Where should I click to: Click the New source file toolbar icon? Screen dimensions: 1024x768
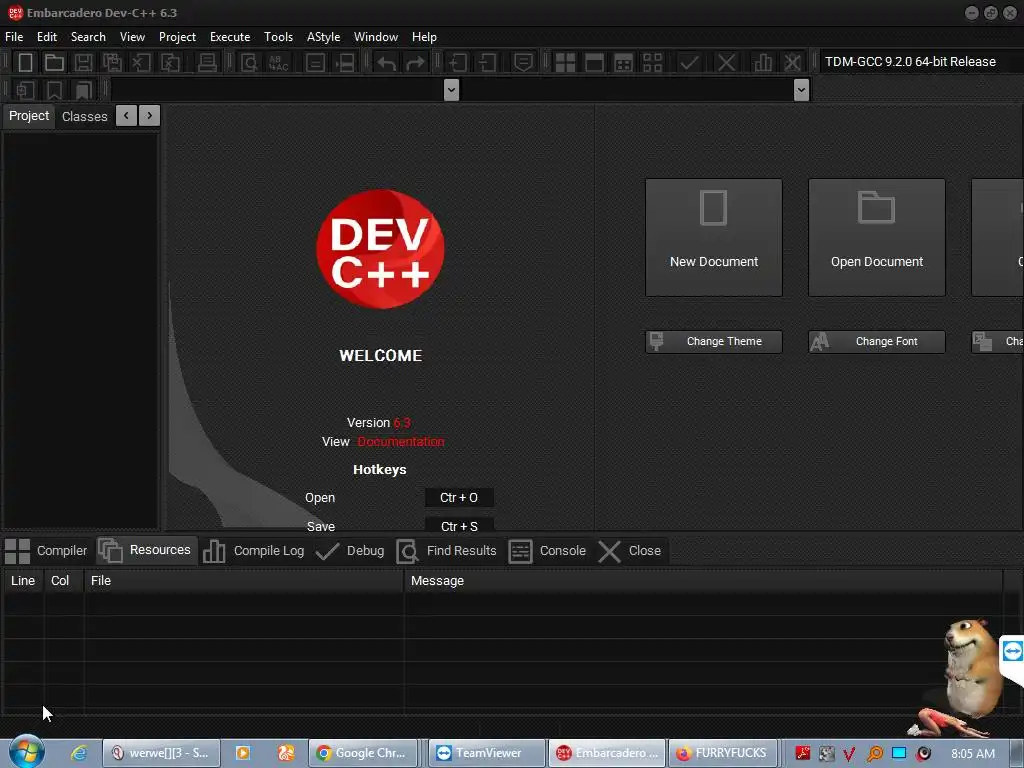pyautogui.click(x=25, y=63)
